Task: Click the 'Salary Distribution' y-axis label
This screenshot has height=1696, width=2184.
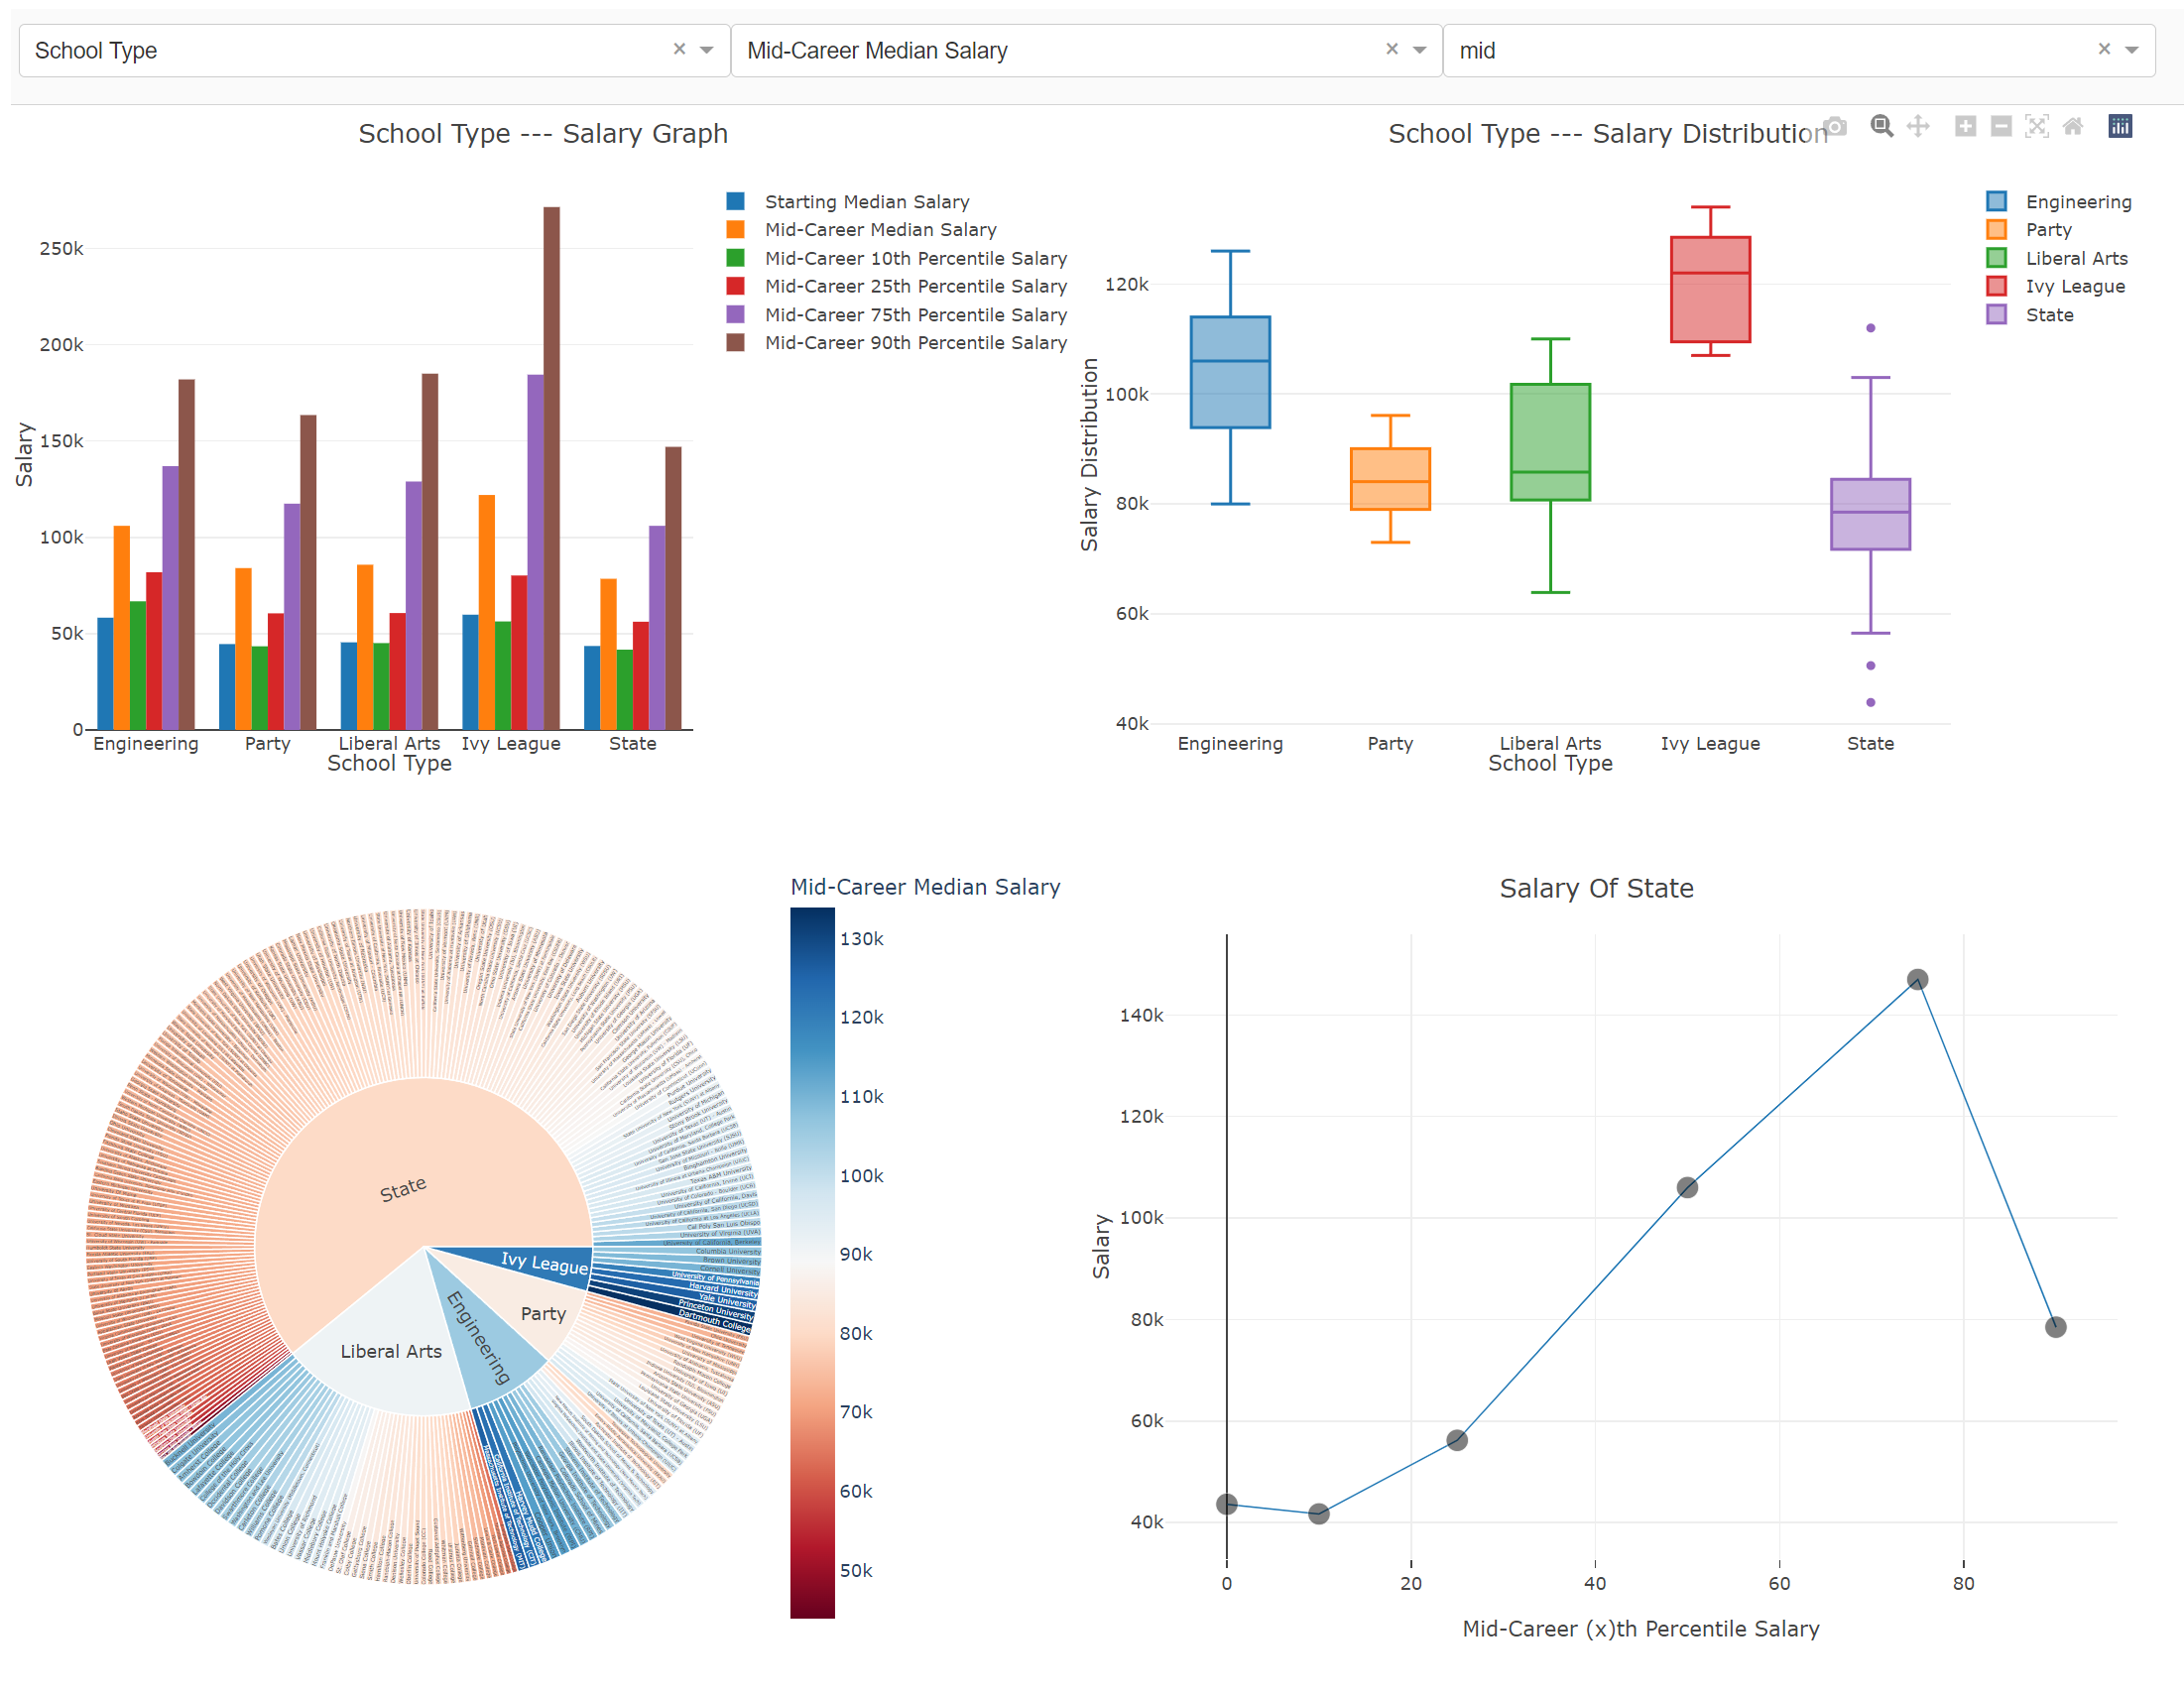Action: [x=1089, y=454]
